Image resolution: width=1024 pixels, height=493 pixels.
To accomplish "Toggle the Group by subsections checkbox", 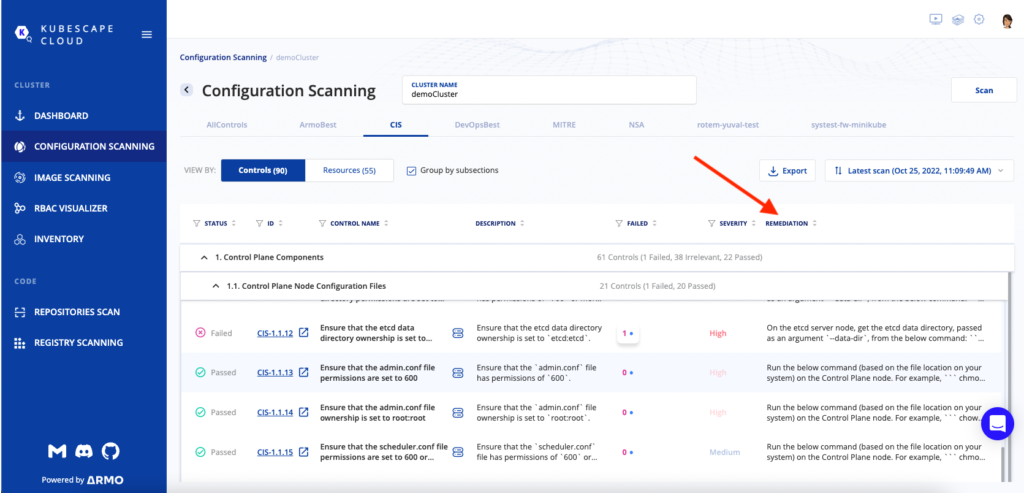I will (411, 170).
